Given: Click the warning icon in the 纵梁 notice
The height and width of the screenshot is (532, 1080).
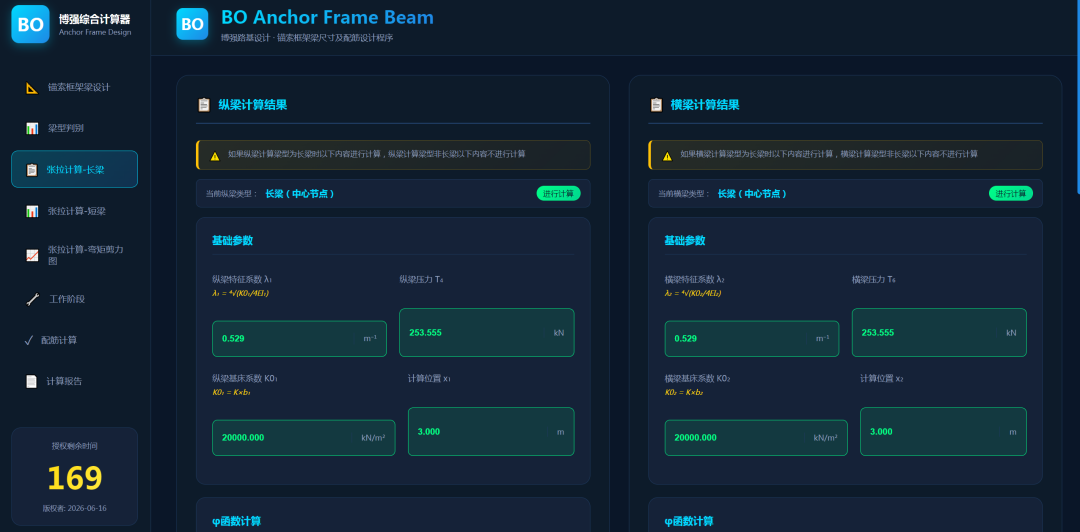Looking at the screenshot, I should pos(215,156).
